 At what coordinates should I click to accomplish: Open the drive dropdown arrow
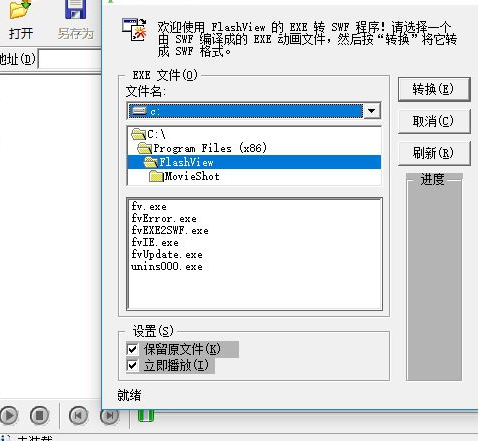(x=372, y=111)
